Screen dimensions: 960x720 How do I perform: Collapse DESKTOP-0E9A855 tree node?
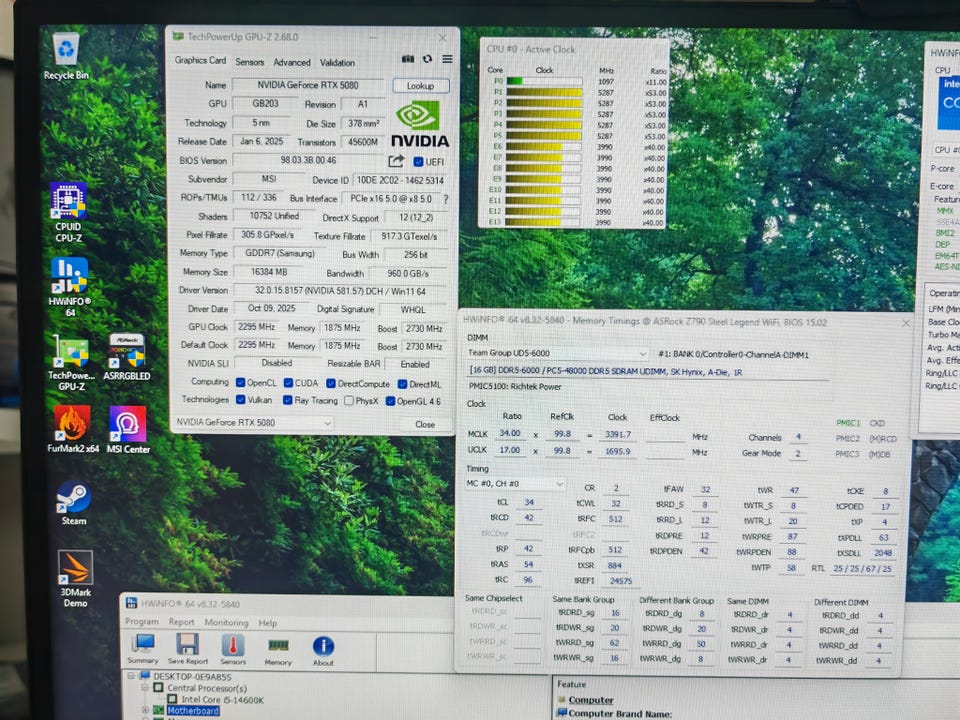coord(130,677)
